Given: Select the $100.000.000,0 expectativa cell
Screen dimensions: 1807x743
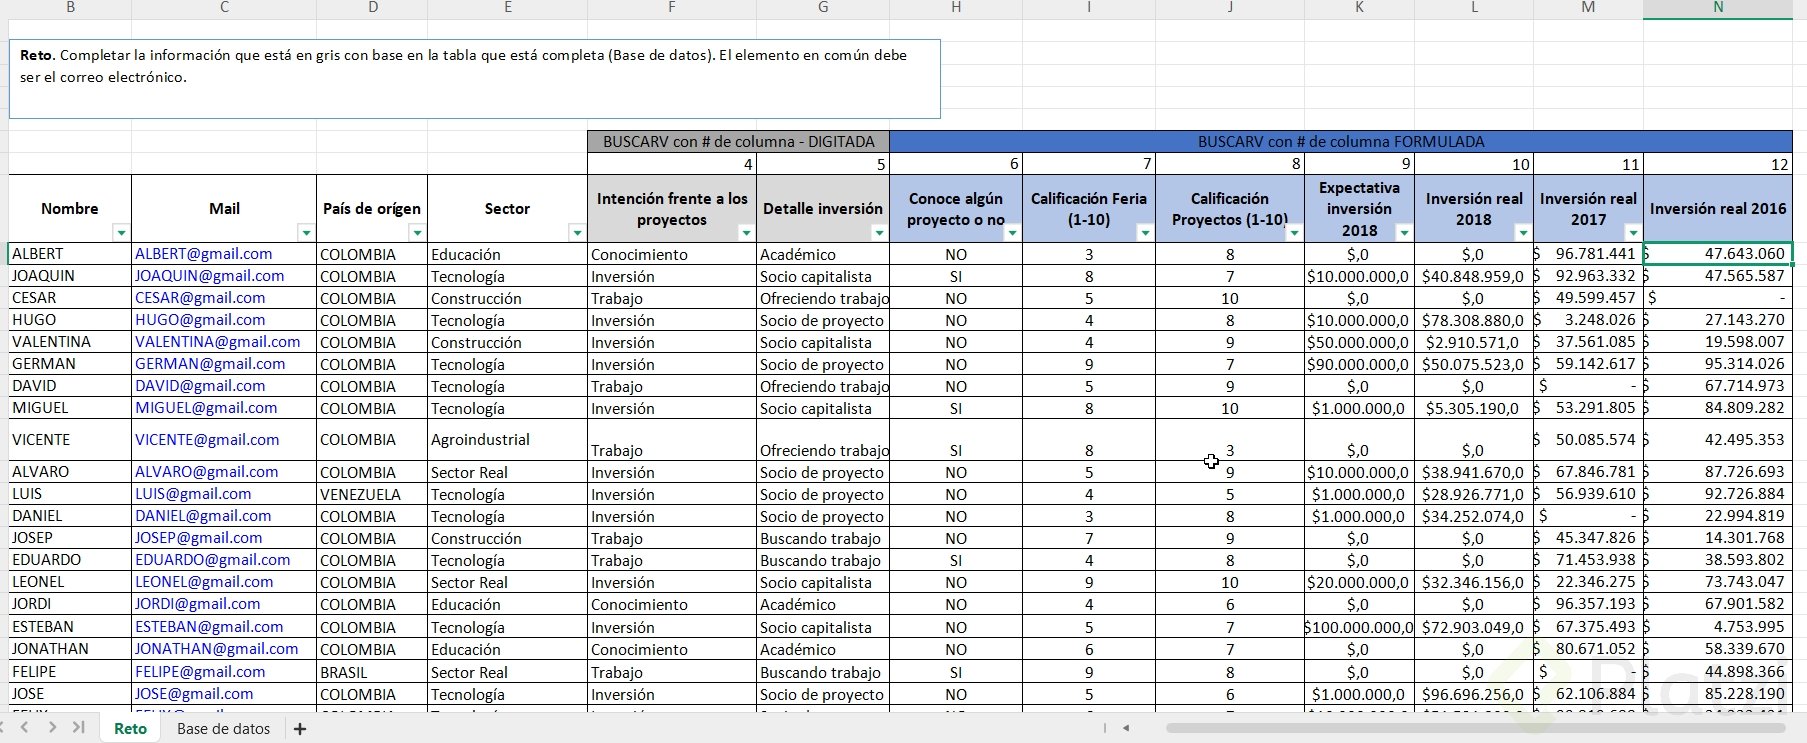Looking at the screenshot, I should (x=1359, y=627).
